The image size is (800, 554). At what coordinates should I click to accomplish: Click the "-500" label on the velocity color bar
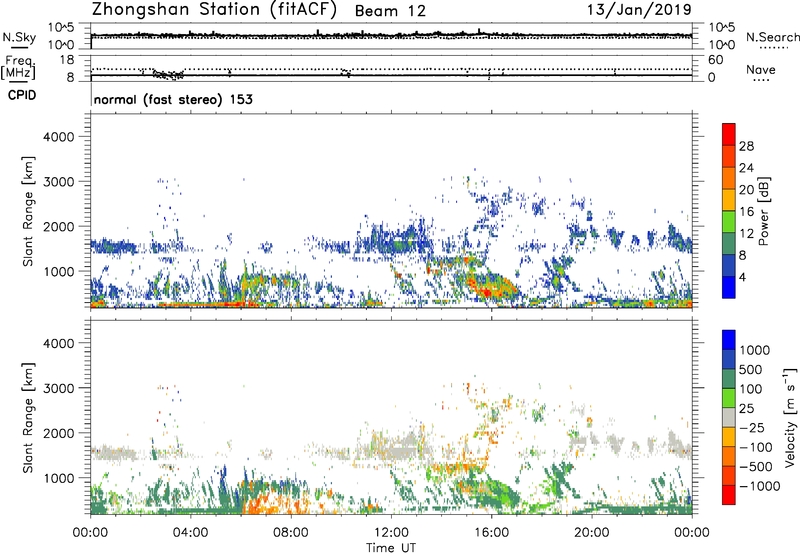(755, 467)
